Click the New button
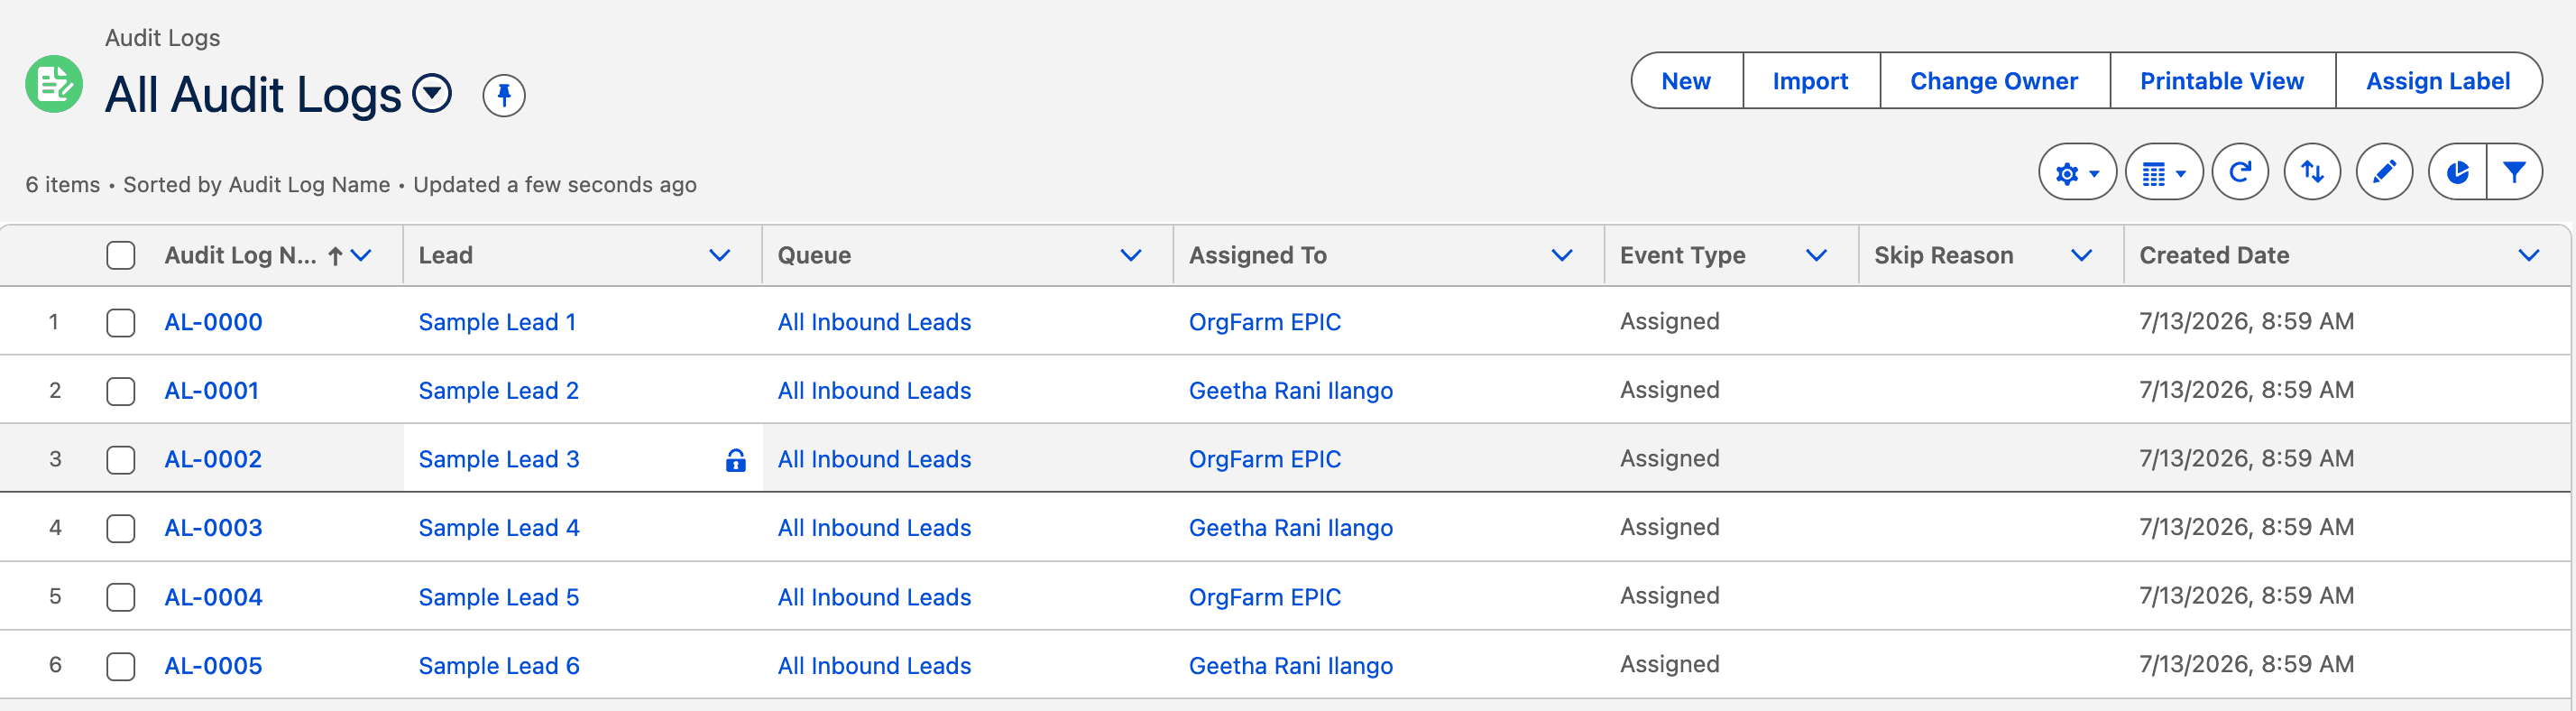2576x711 pixels. pyautogui.click(x=1686, y=81)
